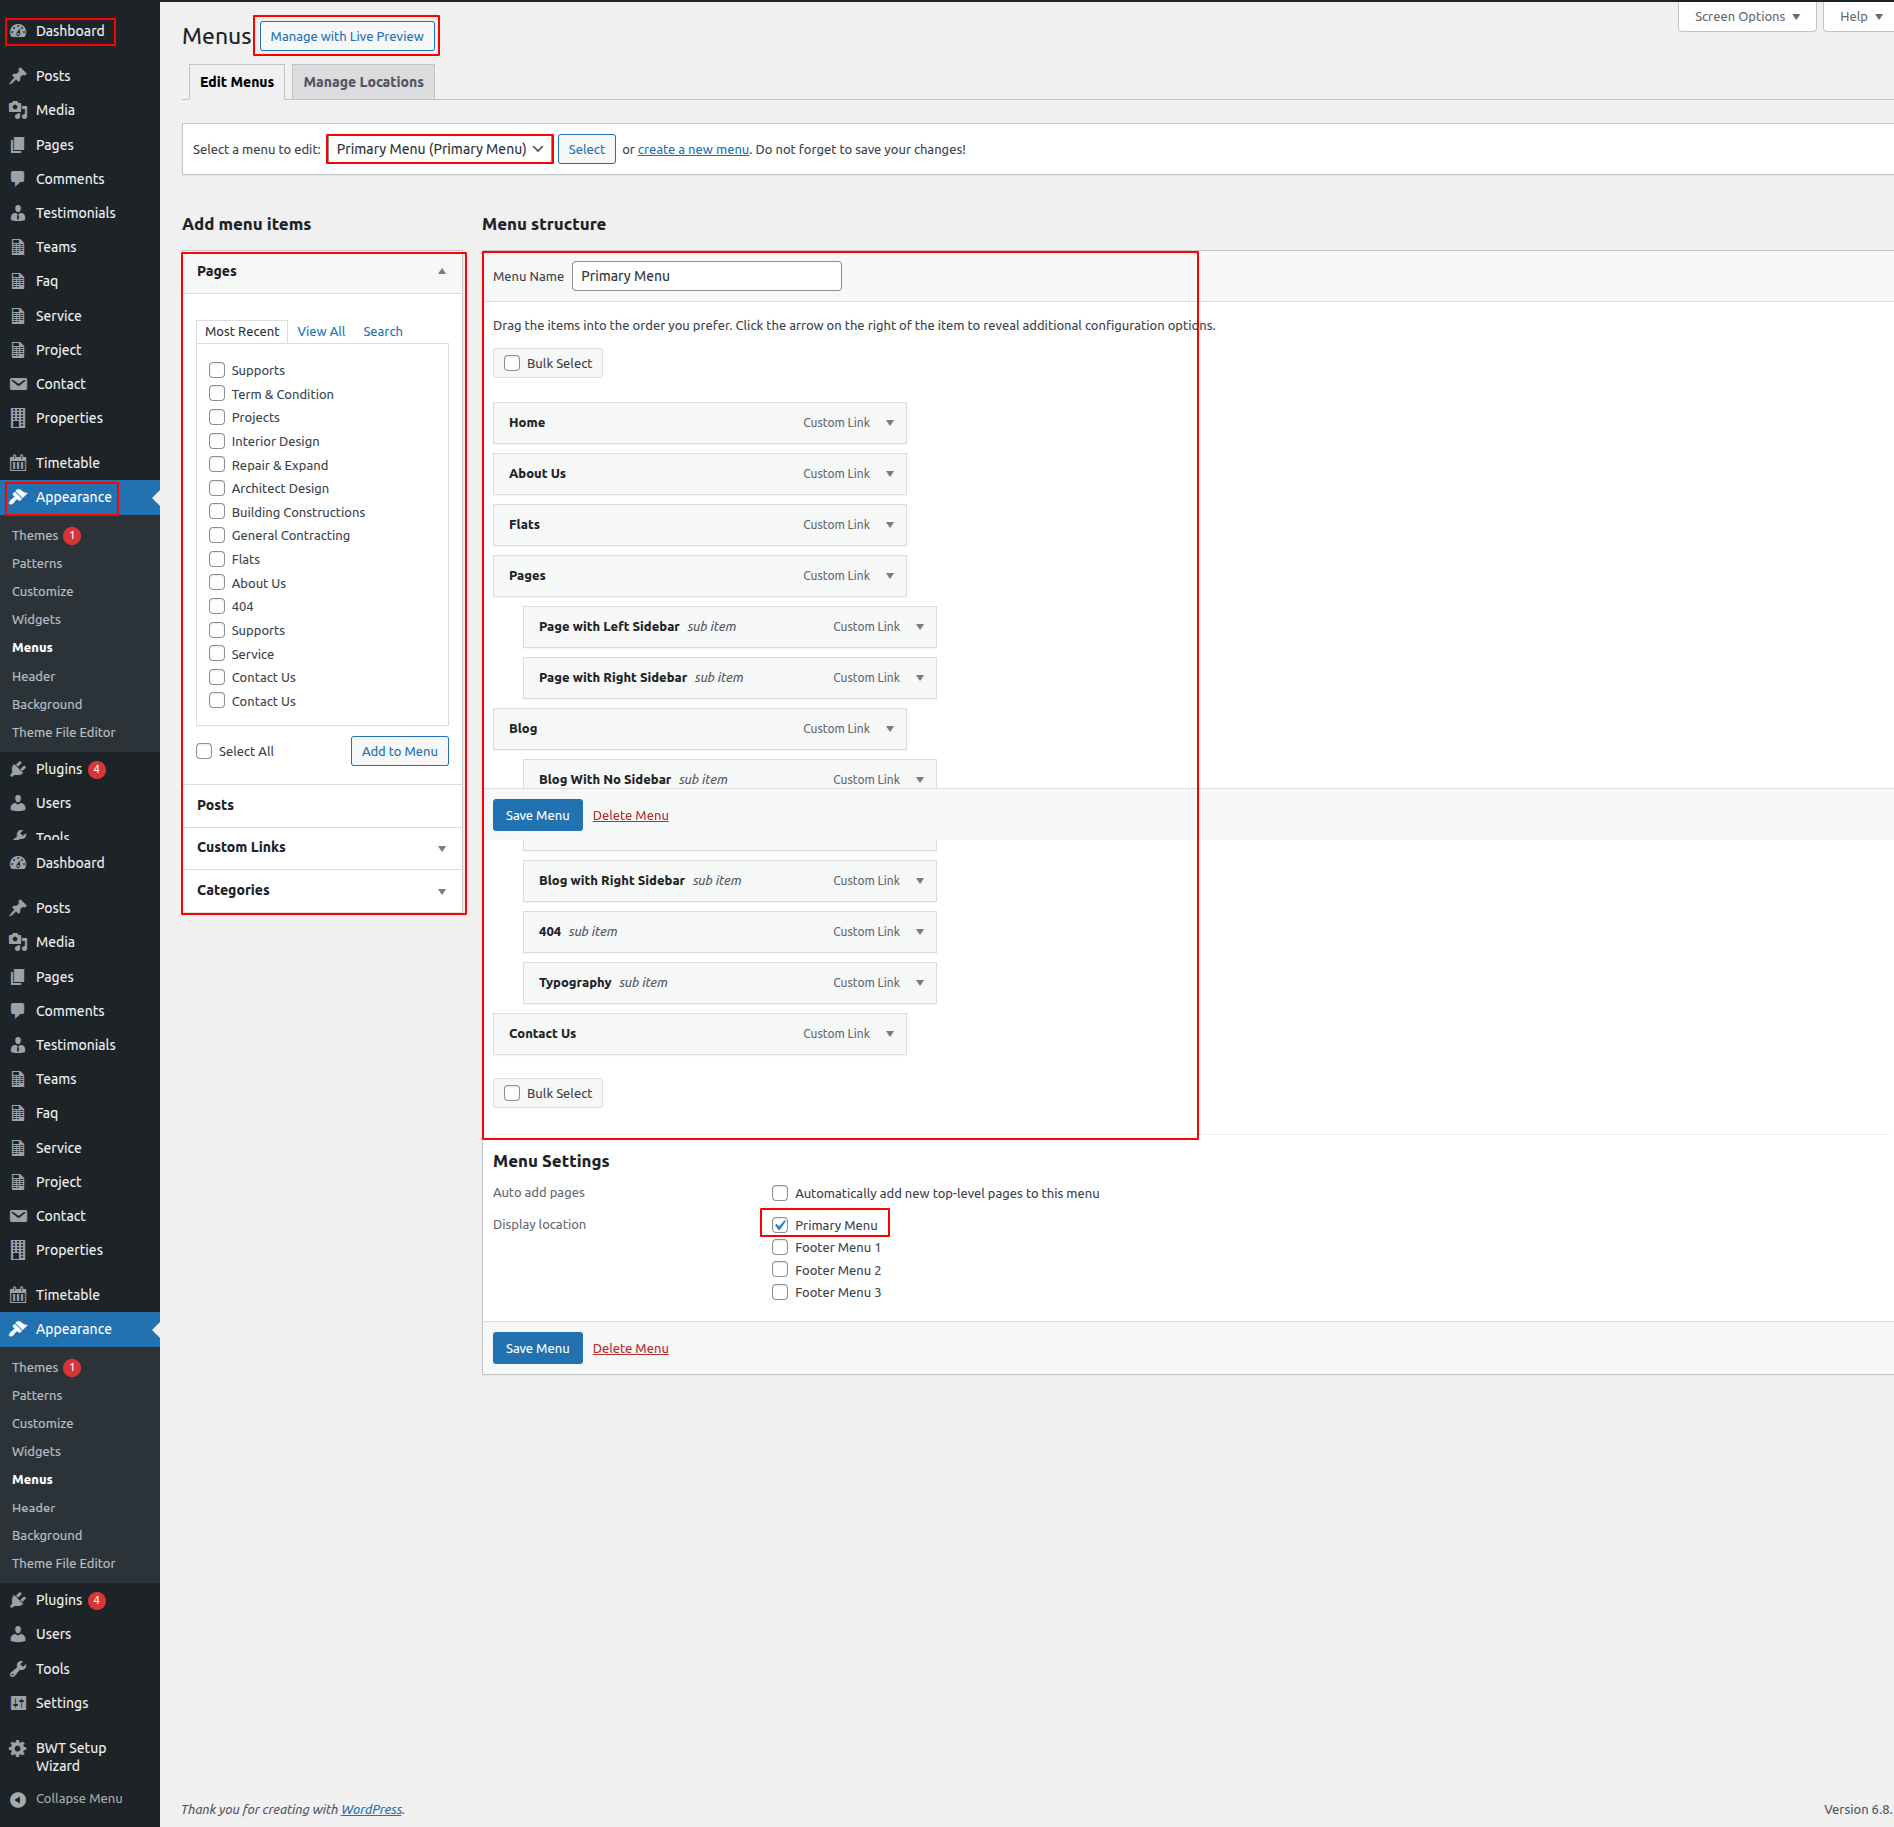Expand the Custom Links section
The height and width of the screenshot is (1827, 1894).
[x=442, y=848]
